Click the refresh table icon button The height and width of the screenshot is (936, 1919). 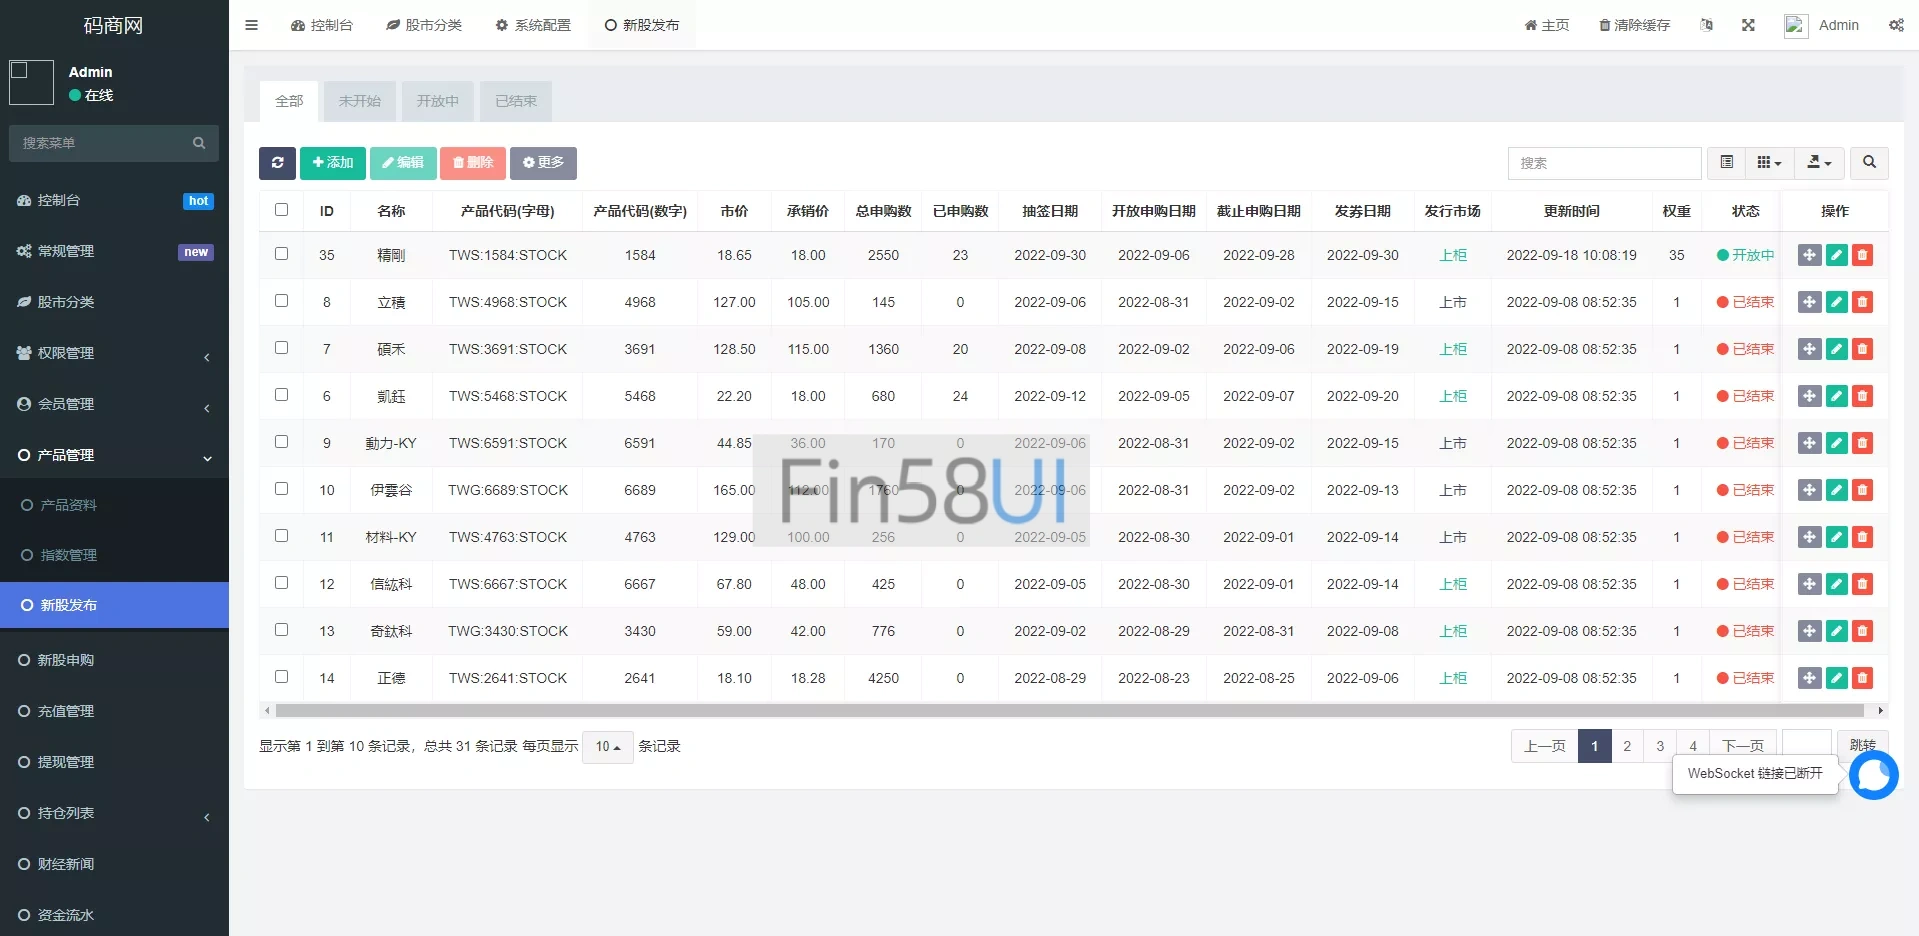[x=277, y=163]
